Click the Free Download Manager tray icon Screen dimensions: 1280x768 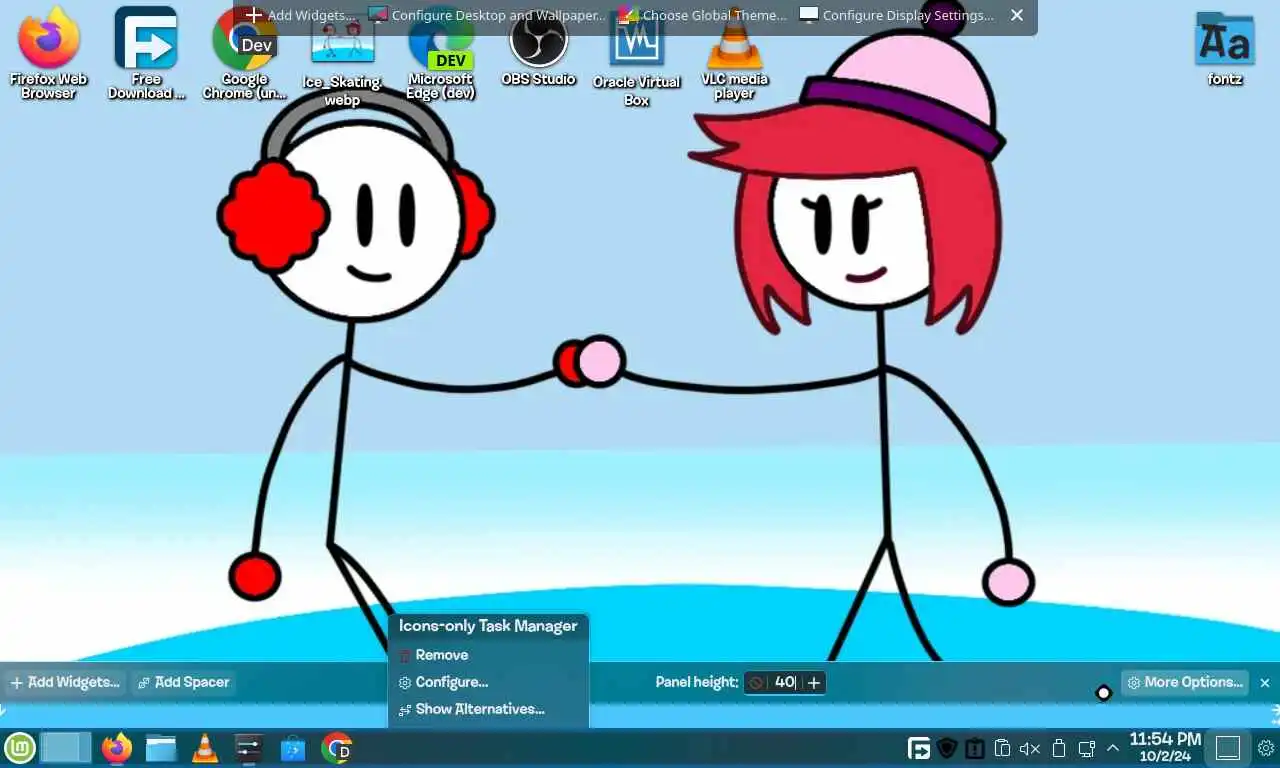[x=919, y=748]
